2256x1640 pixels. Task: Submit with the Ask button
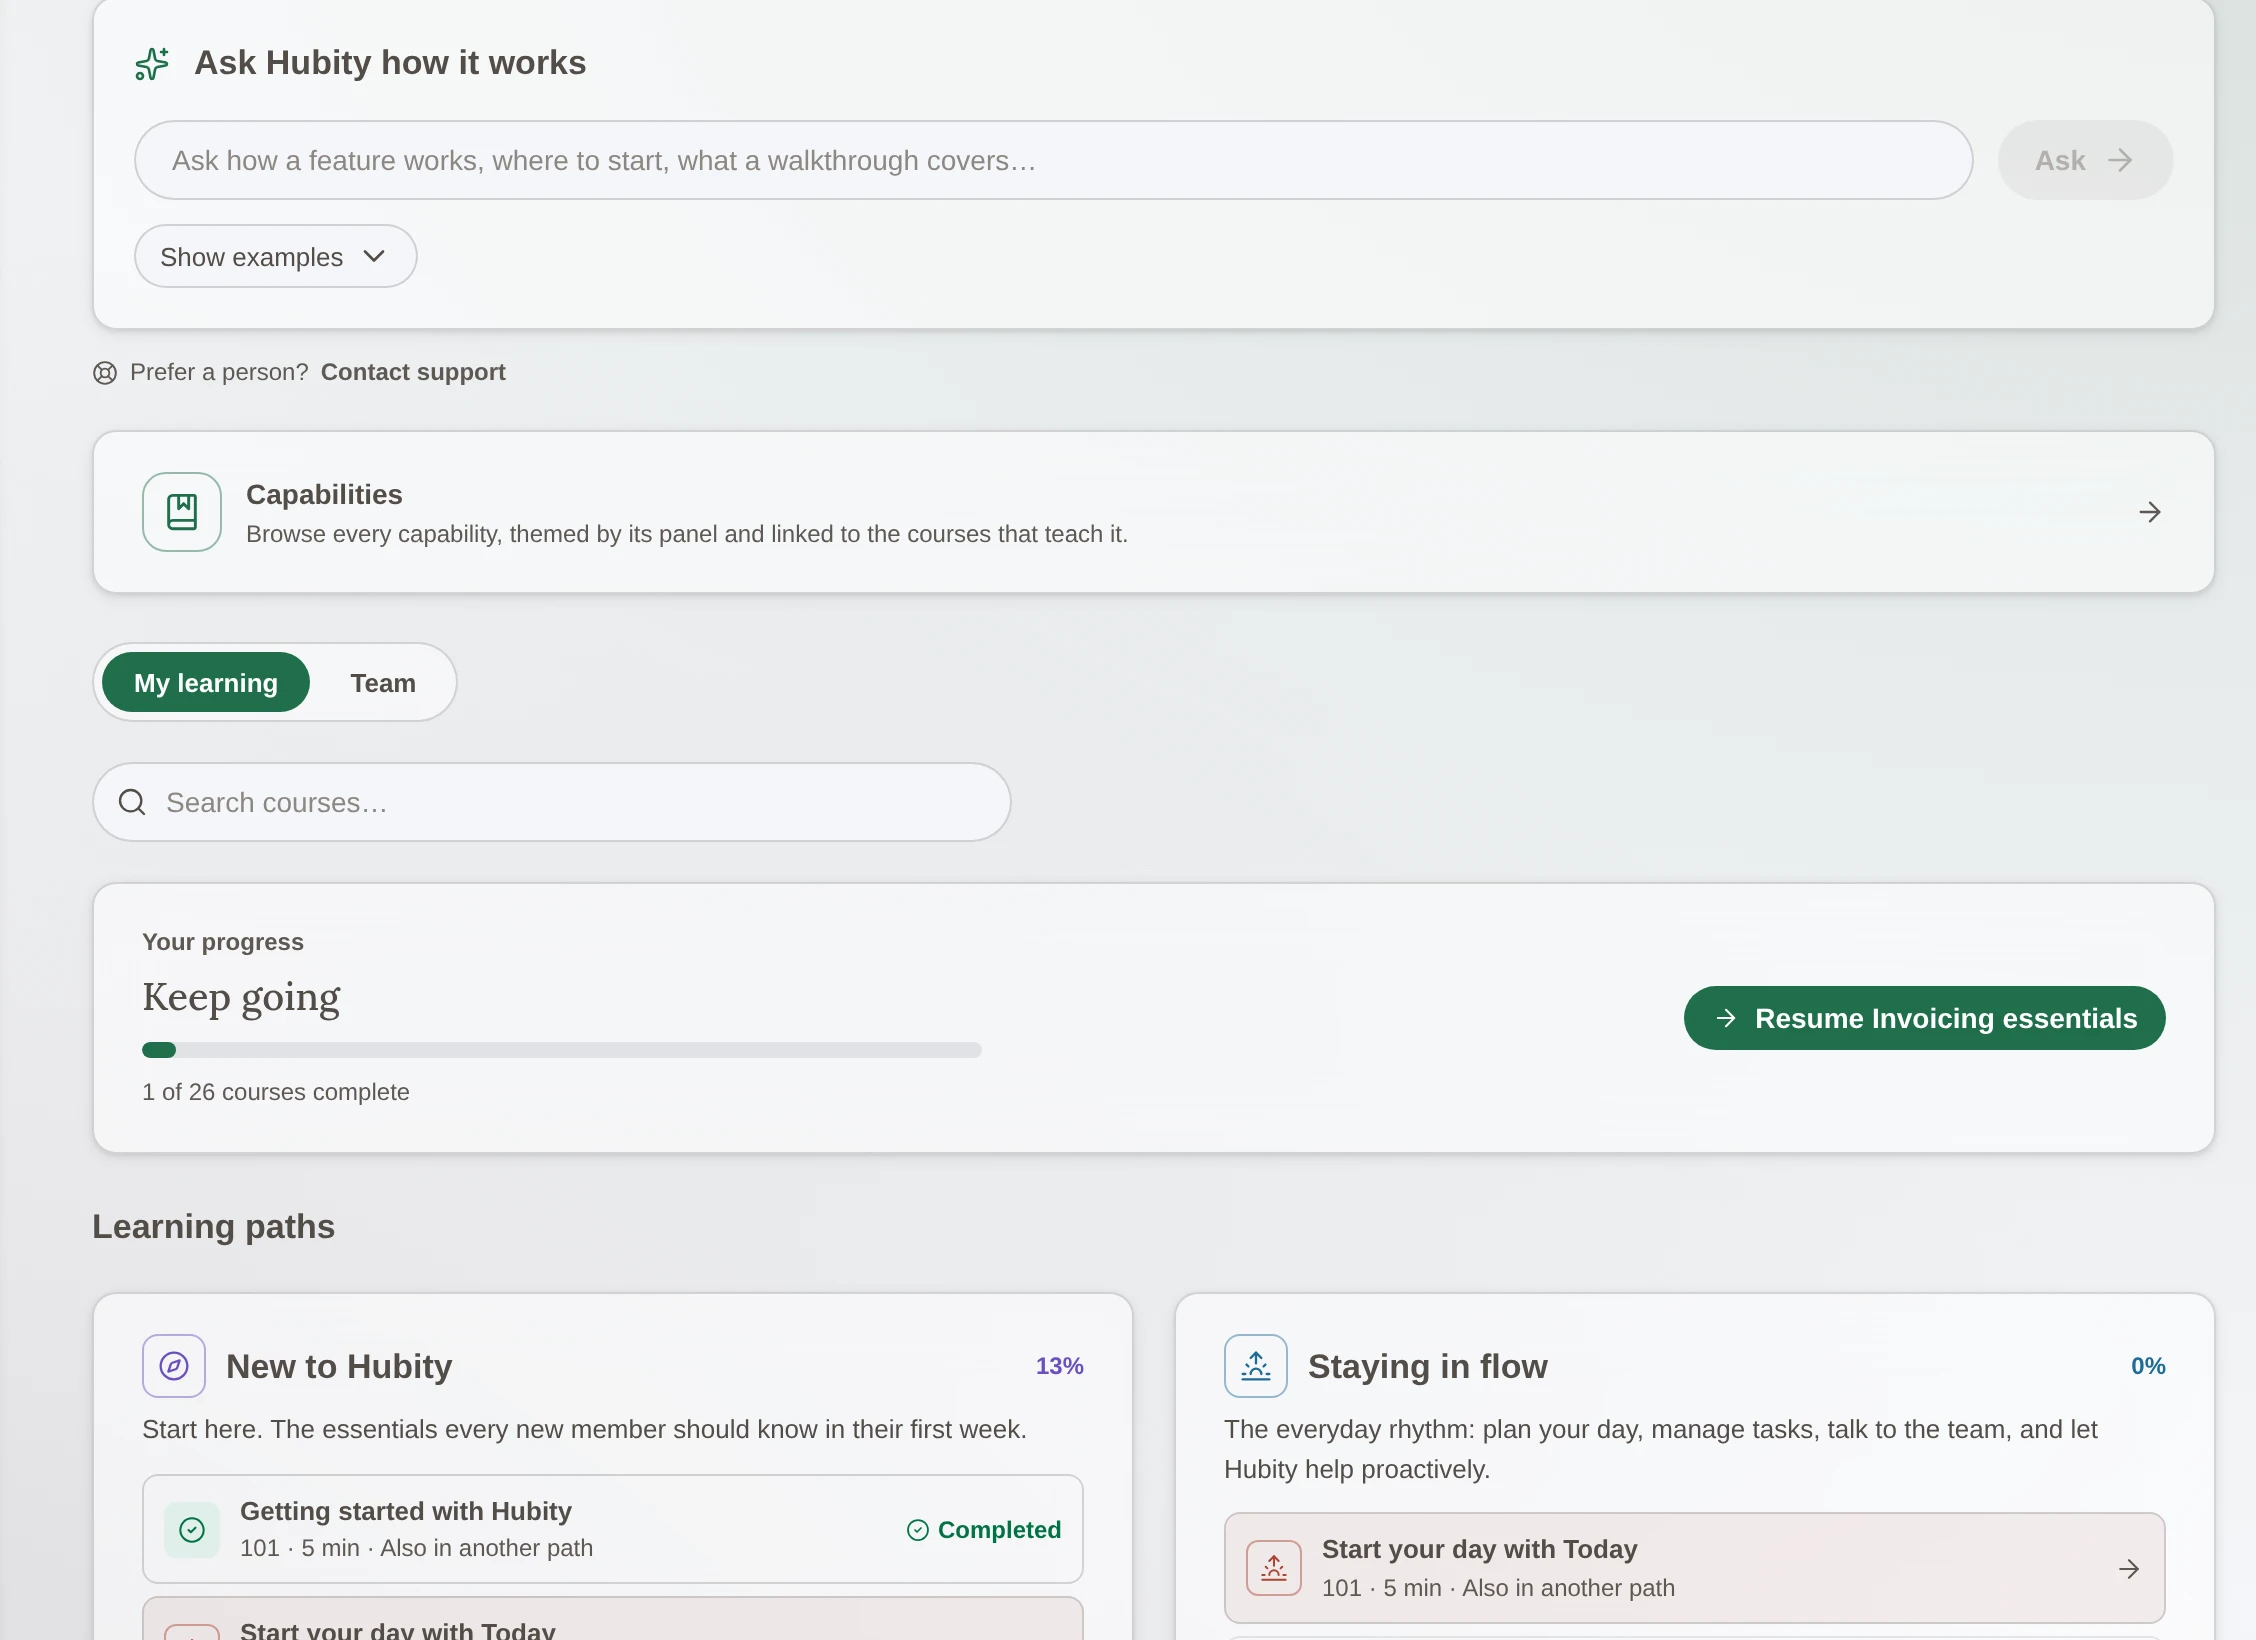click(2085, 160)
